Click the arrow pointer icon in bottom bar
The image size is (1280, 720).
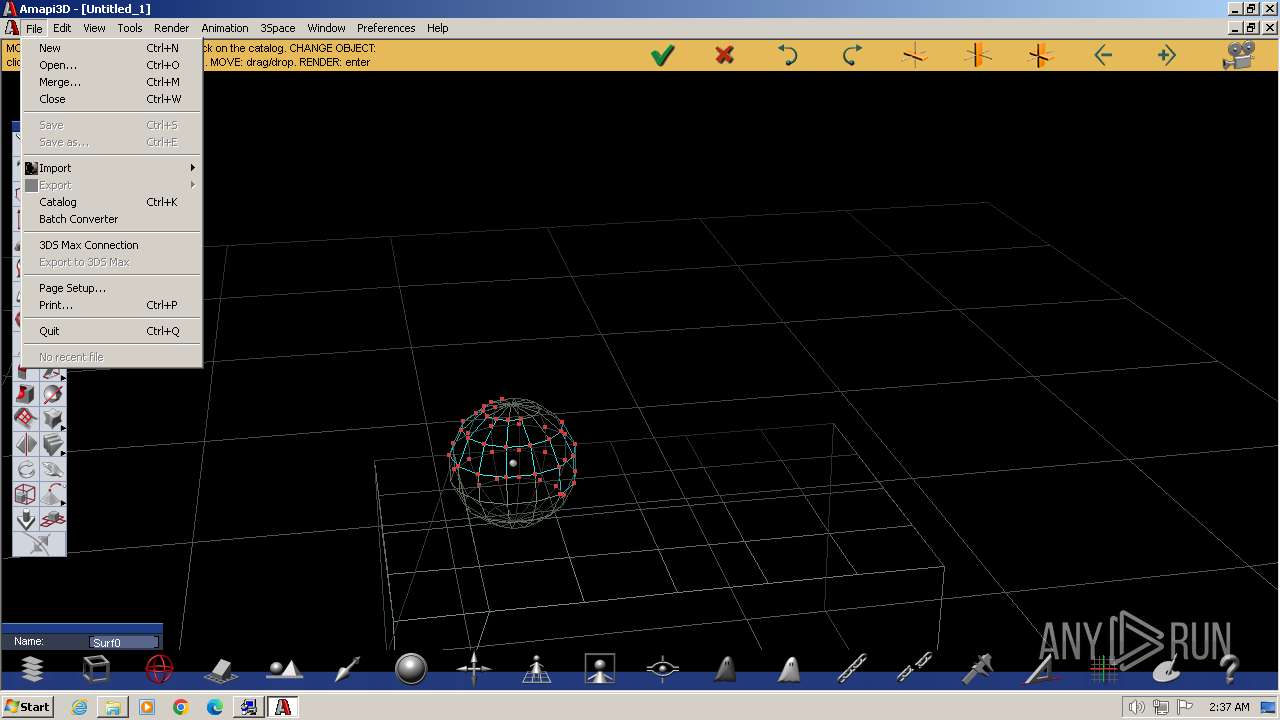pyautogui.click(x=347, y=669)
